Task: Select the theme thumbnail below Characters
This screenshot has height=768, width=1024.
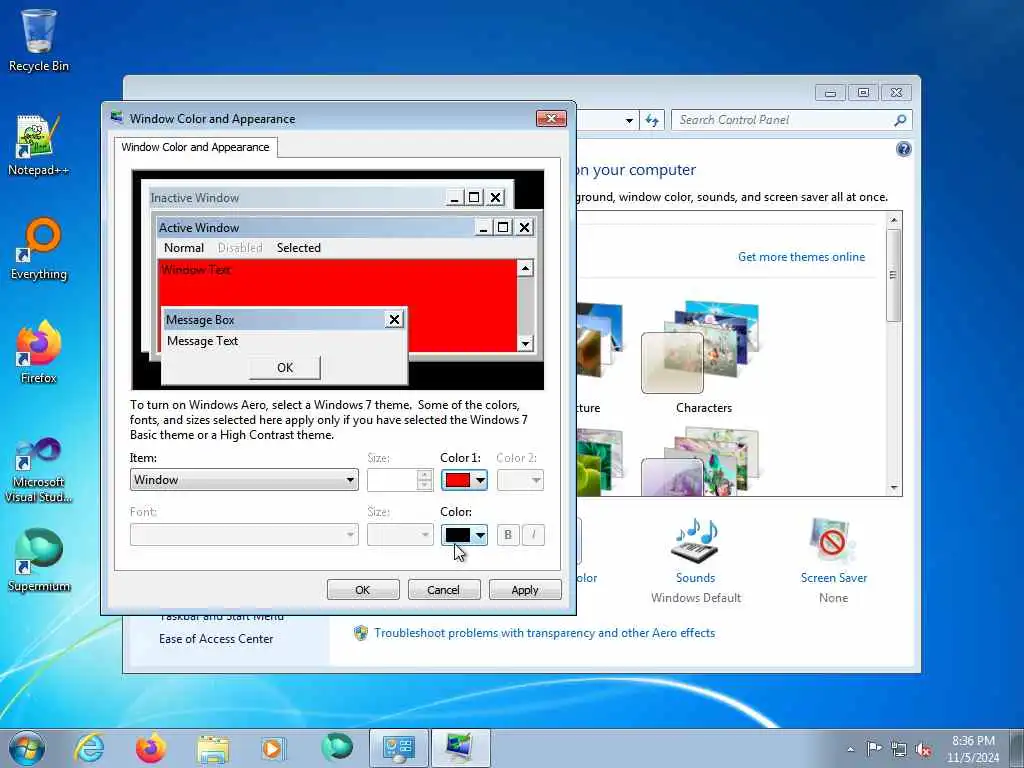Action: click(x=701, y=461)
